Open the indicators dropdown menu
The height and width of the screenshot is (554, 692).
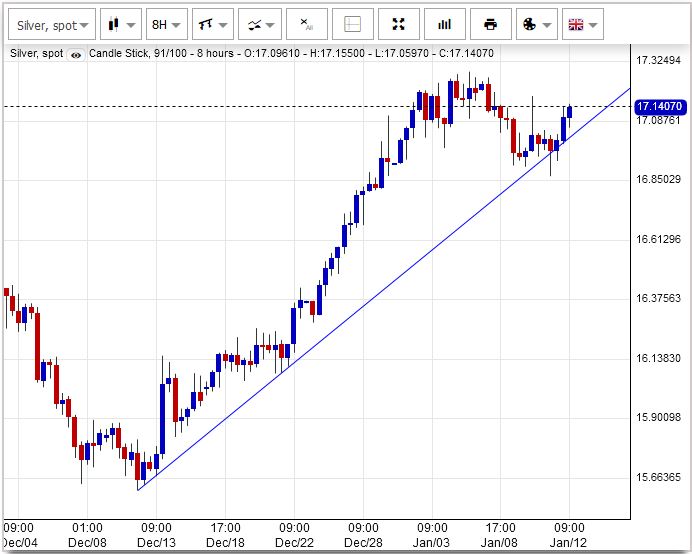click(259, 24)
